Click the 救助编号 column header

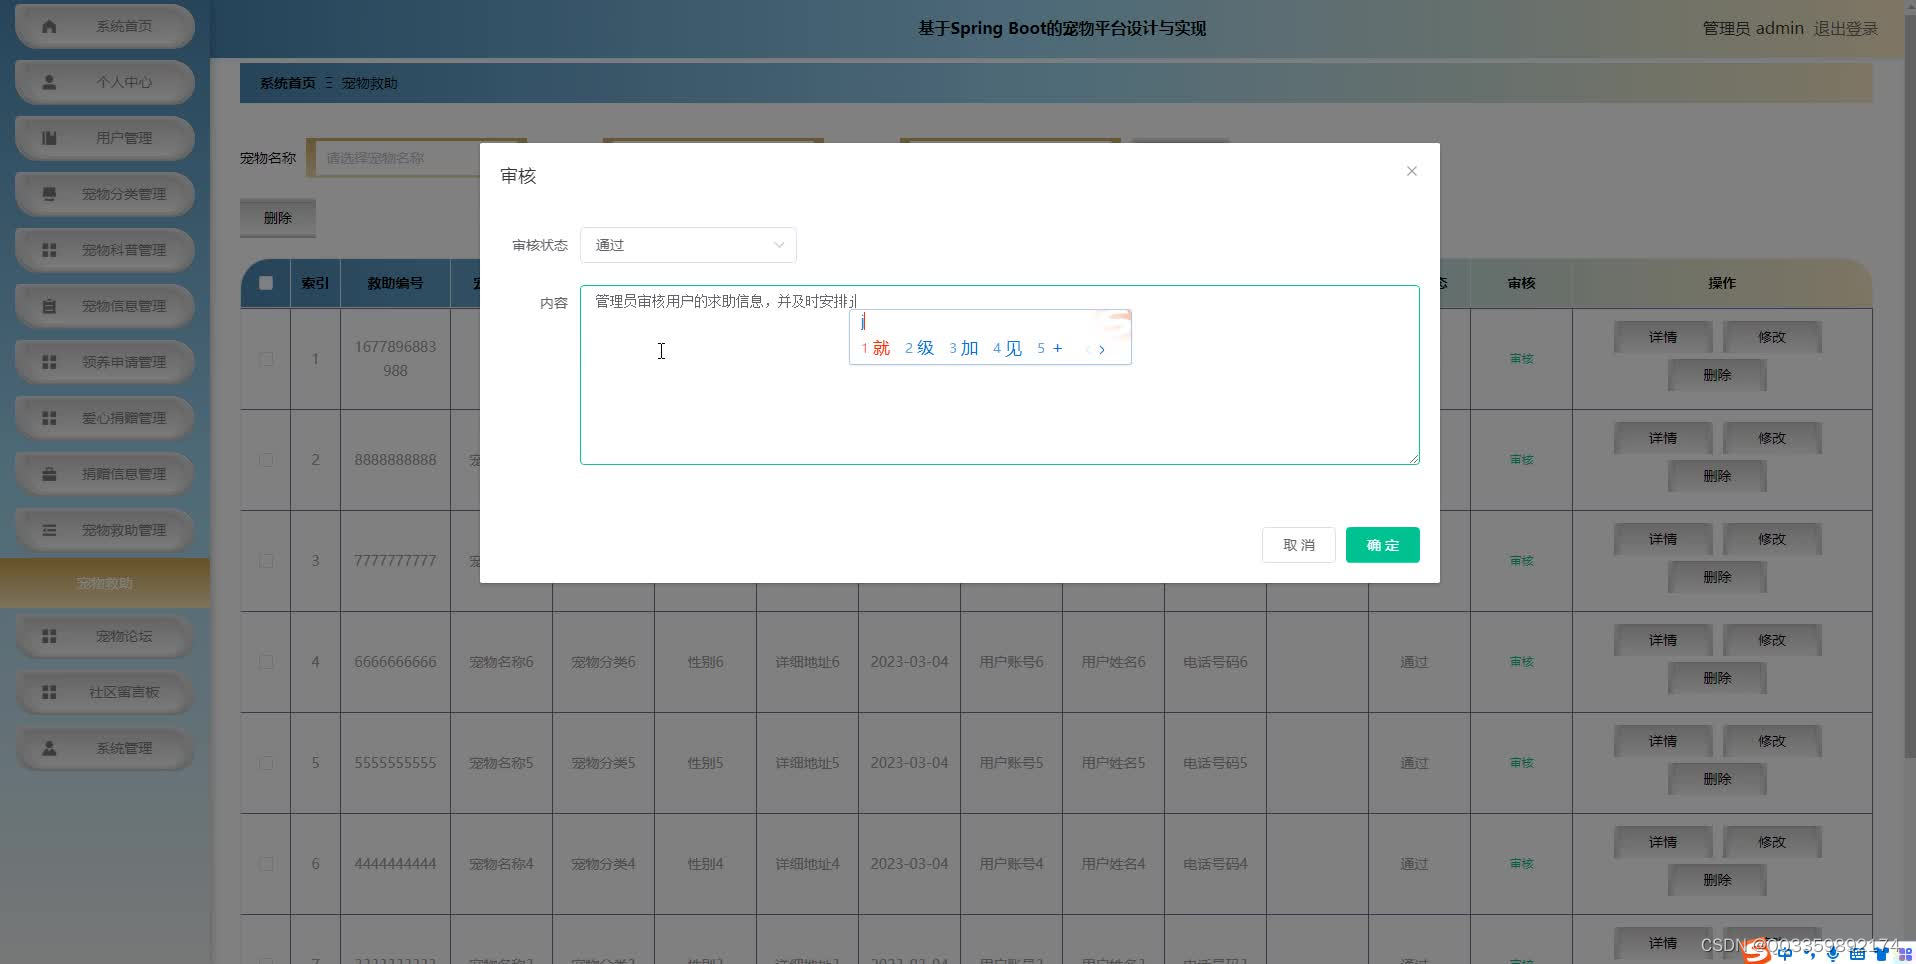pyautogui.click(x=395, y=283)
